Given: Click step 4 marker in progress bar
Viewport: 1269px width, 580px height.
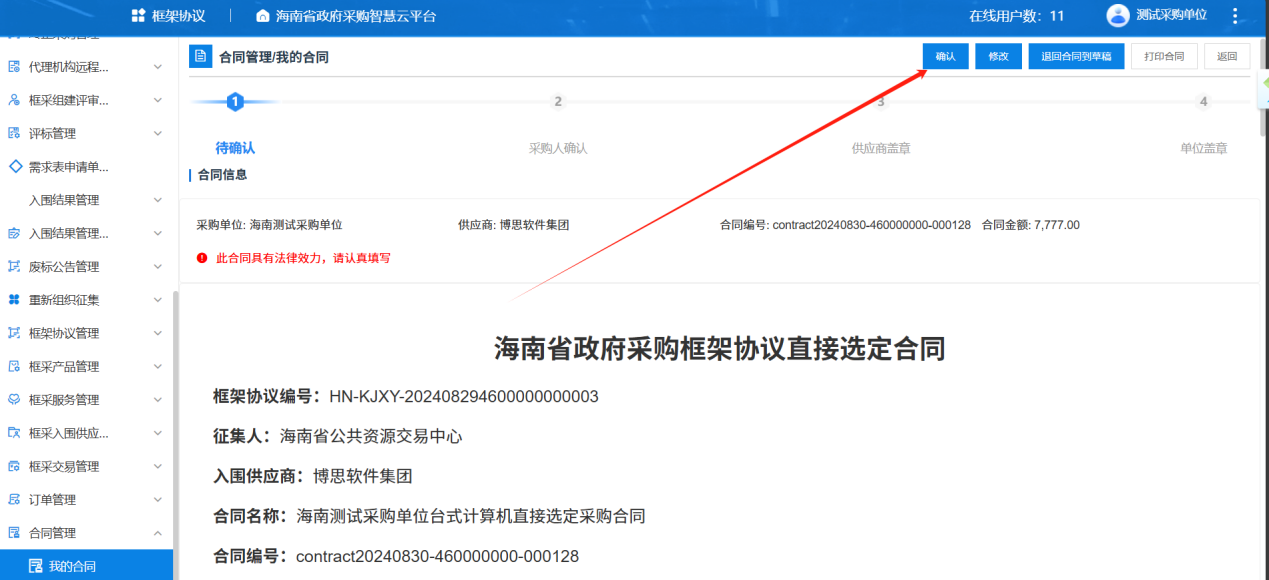Looking at the screenshot, I should [x=1203, y=101].
